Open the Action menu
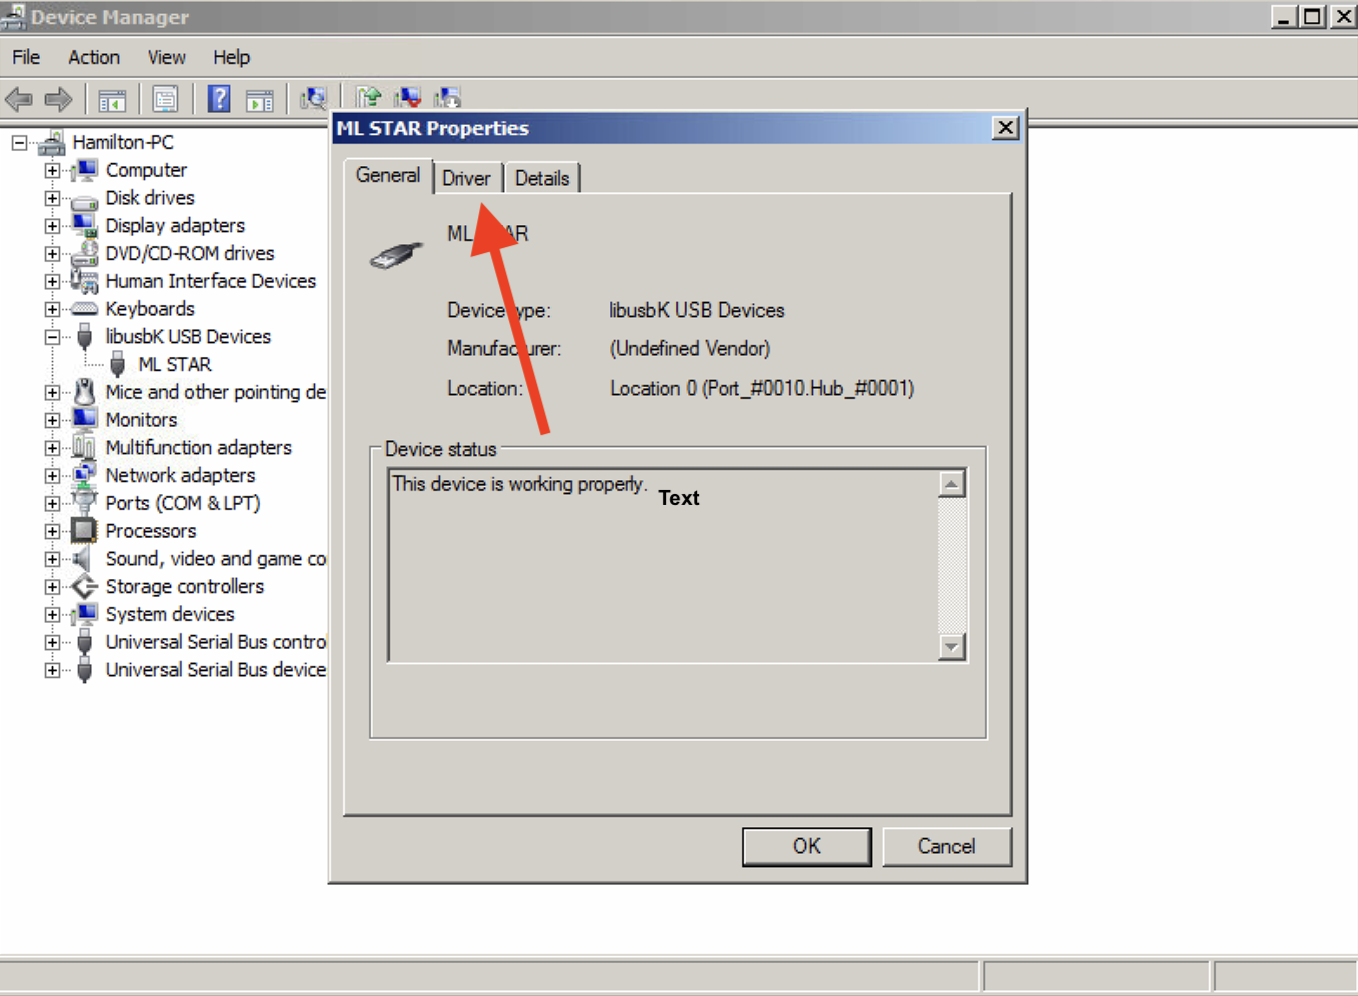Image resolution: width=1358 pixels, height=996 pixels. pyautogui.click(x=93, y=57)
